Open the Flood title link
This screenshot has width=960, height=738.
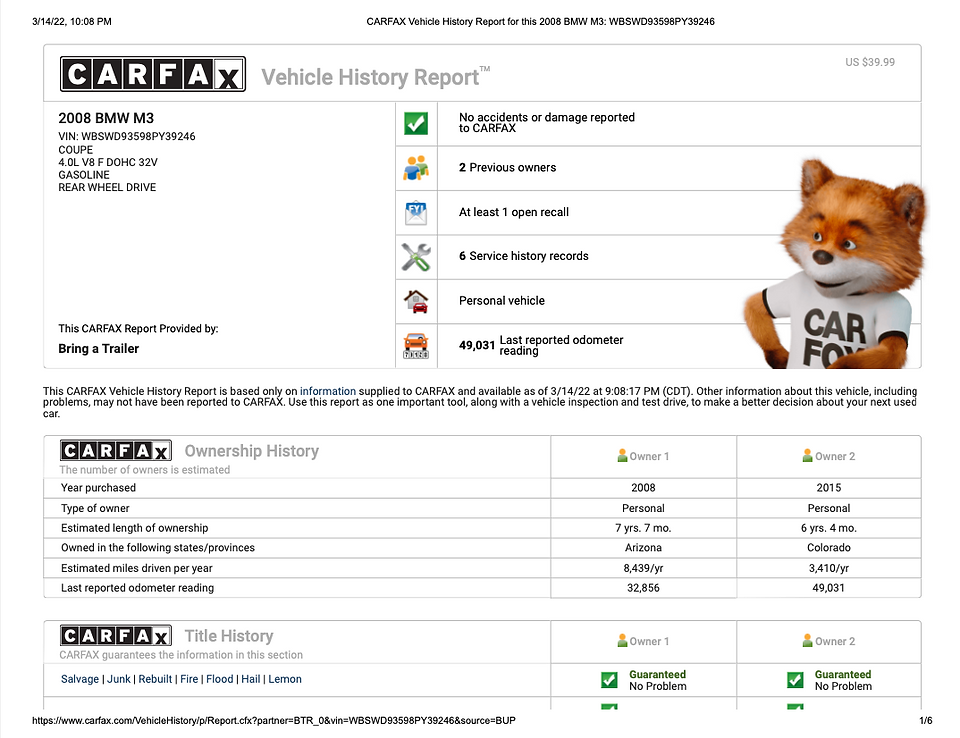[219, 679]
